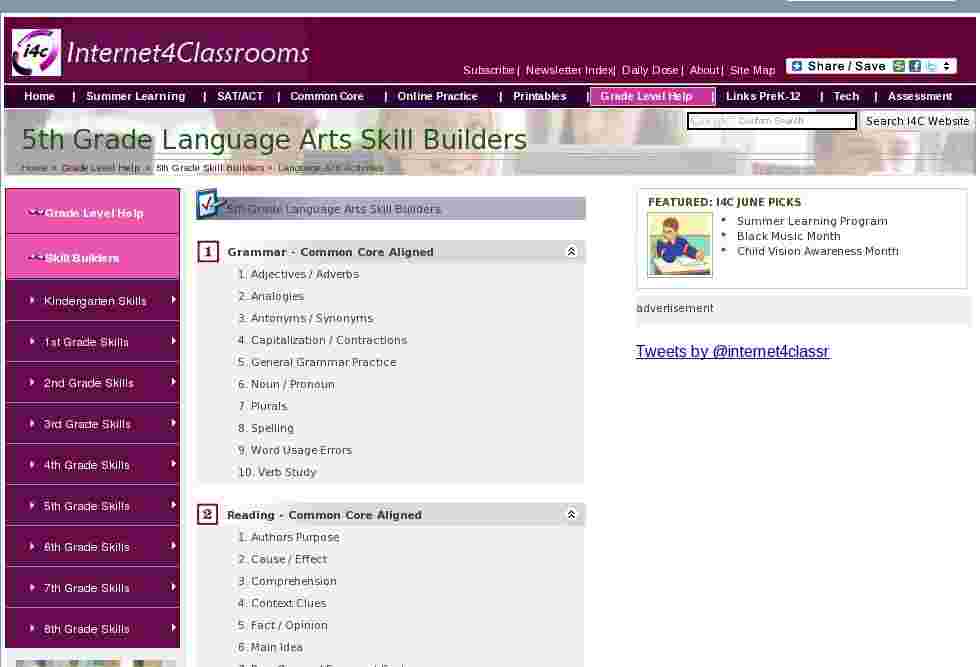The width and height of the screenshot is (980, 667).
Task: Open the Home menu item
Action: tap(39, 96)
